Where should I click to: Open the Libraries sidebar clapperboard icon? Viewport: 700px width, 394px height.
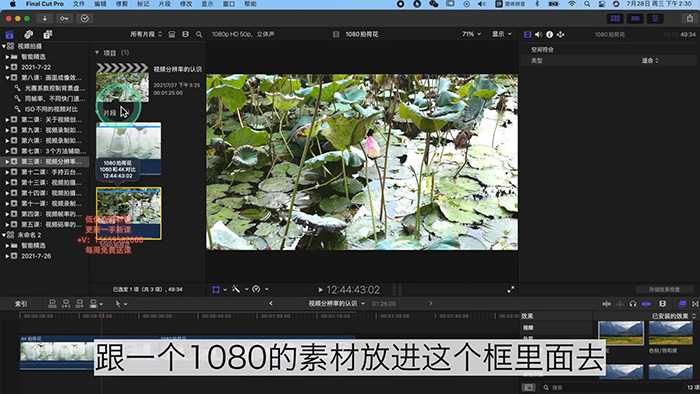pyautogui.click(x=9, y=34)
